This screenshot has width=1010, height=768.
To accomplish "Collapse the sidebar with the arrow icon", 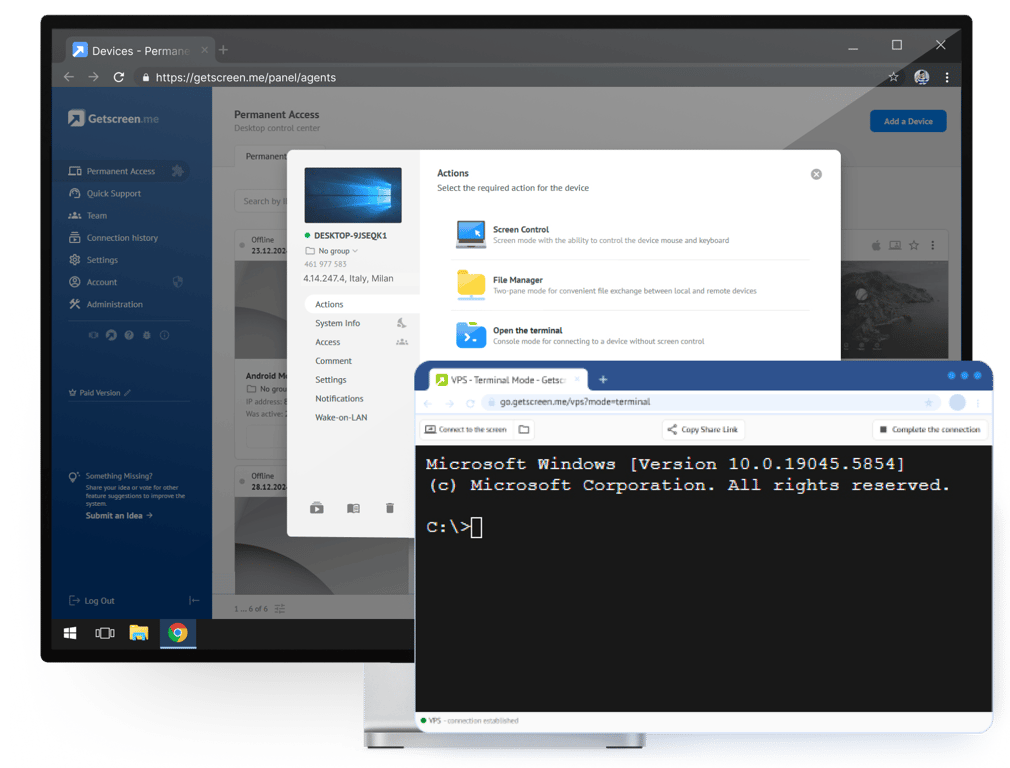I will (x=194, y=600).
